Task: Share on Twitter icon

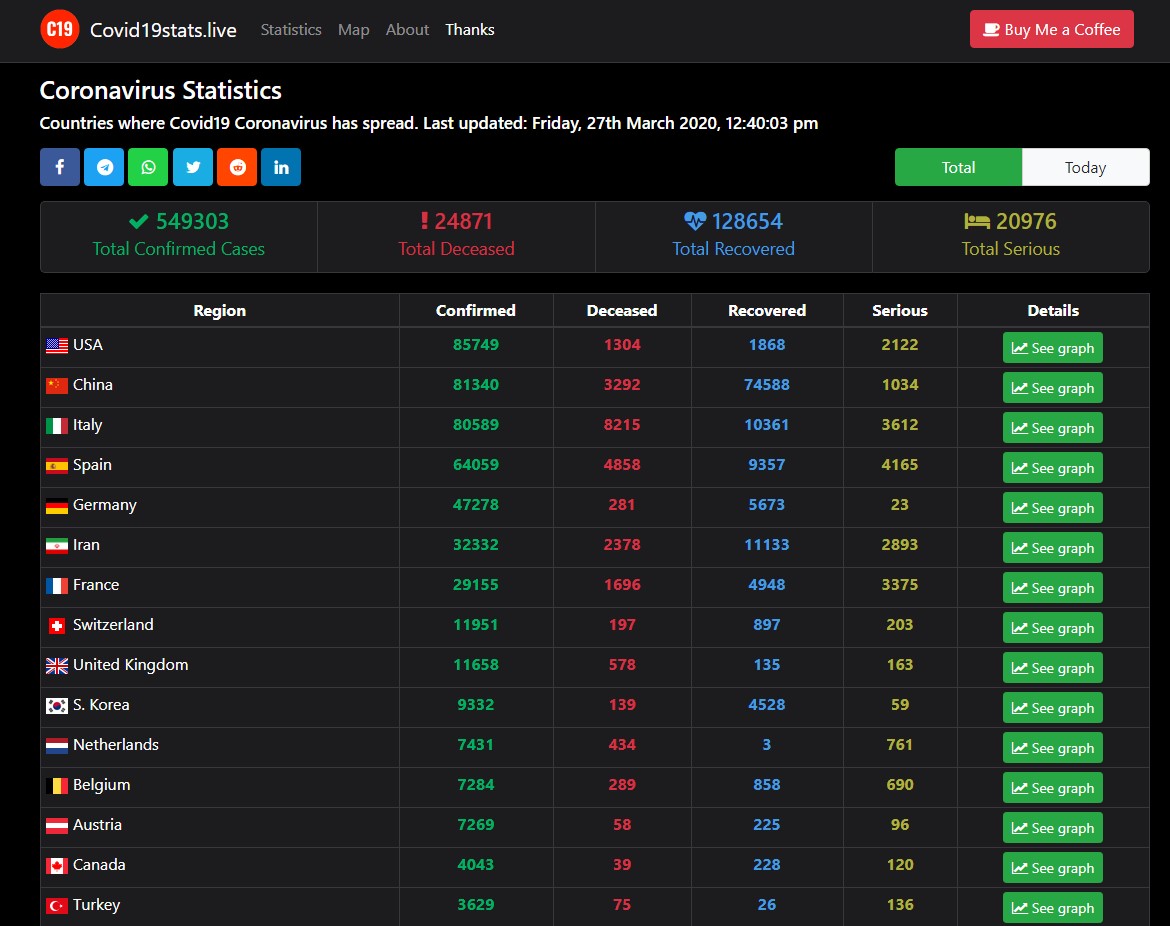Action: click(193, 167)
